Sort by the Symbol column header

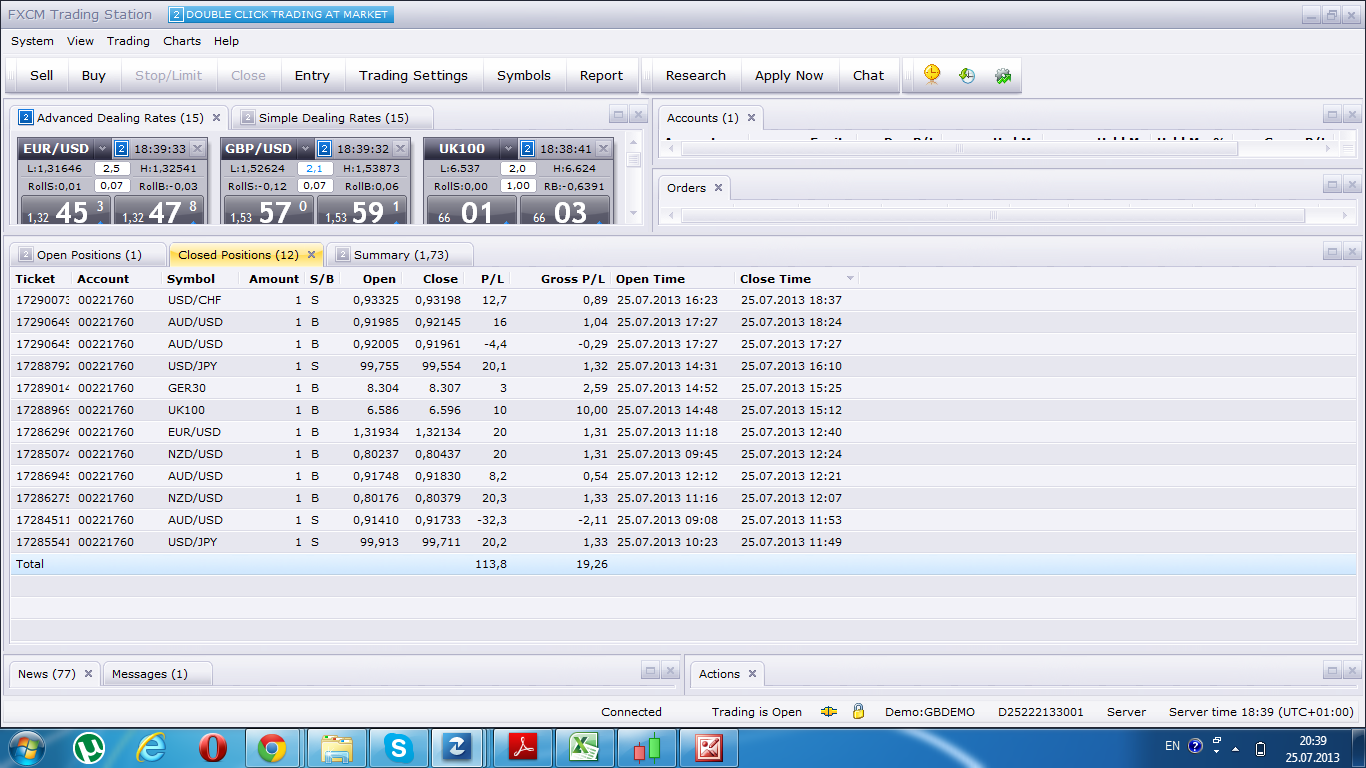191,279
